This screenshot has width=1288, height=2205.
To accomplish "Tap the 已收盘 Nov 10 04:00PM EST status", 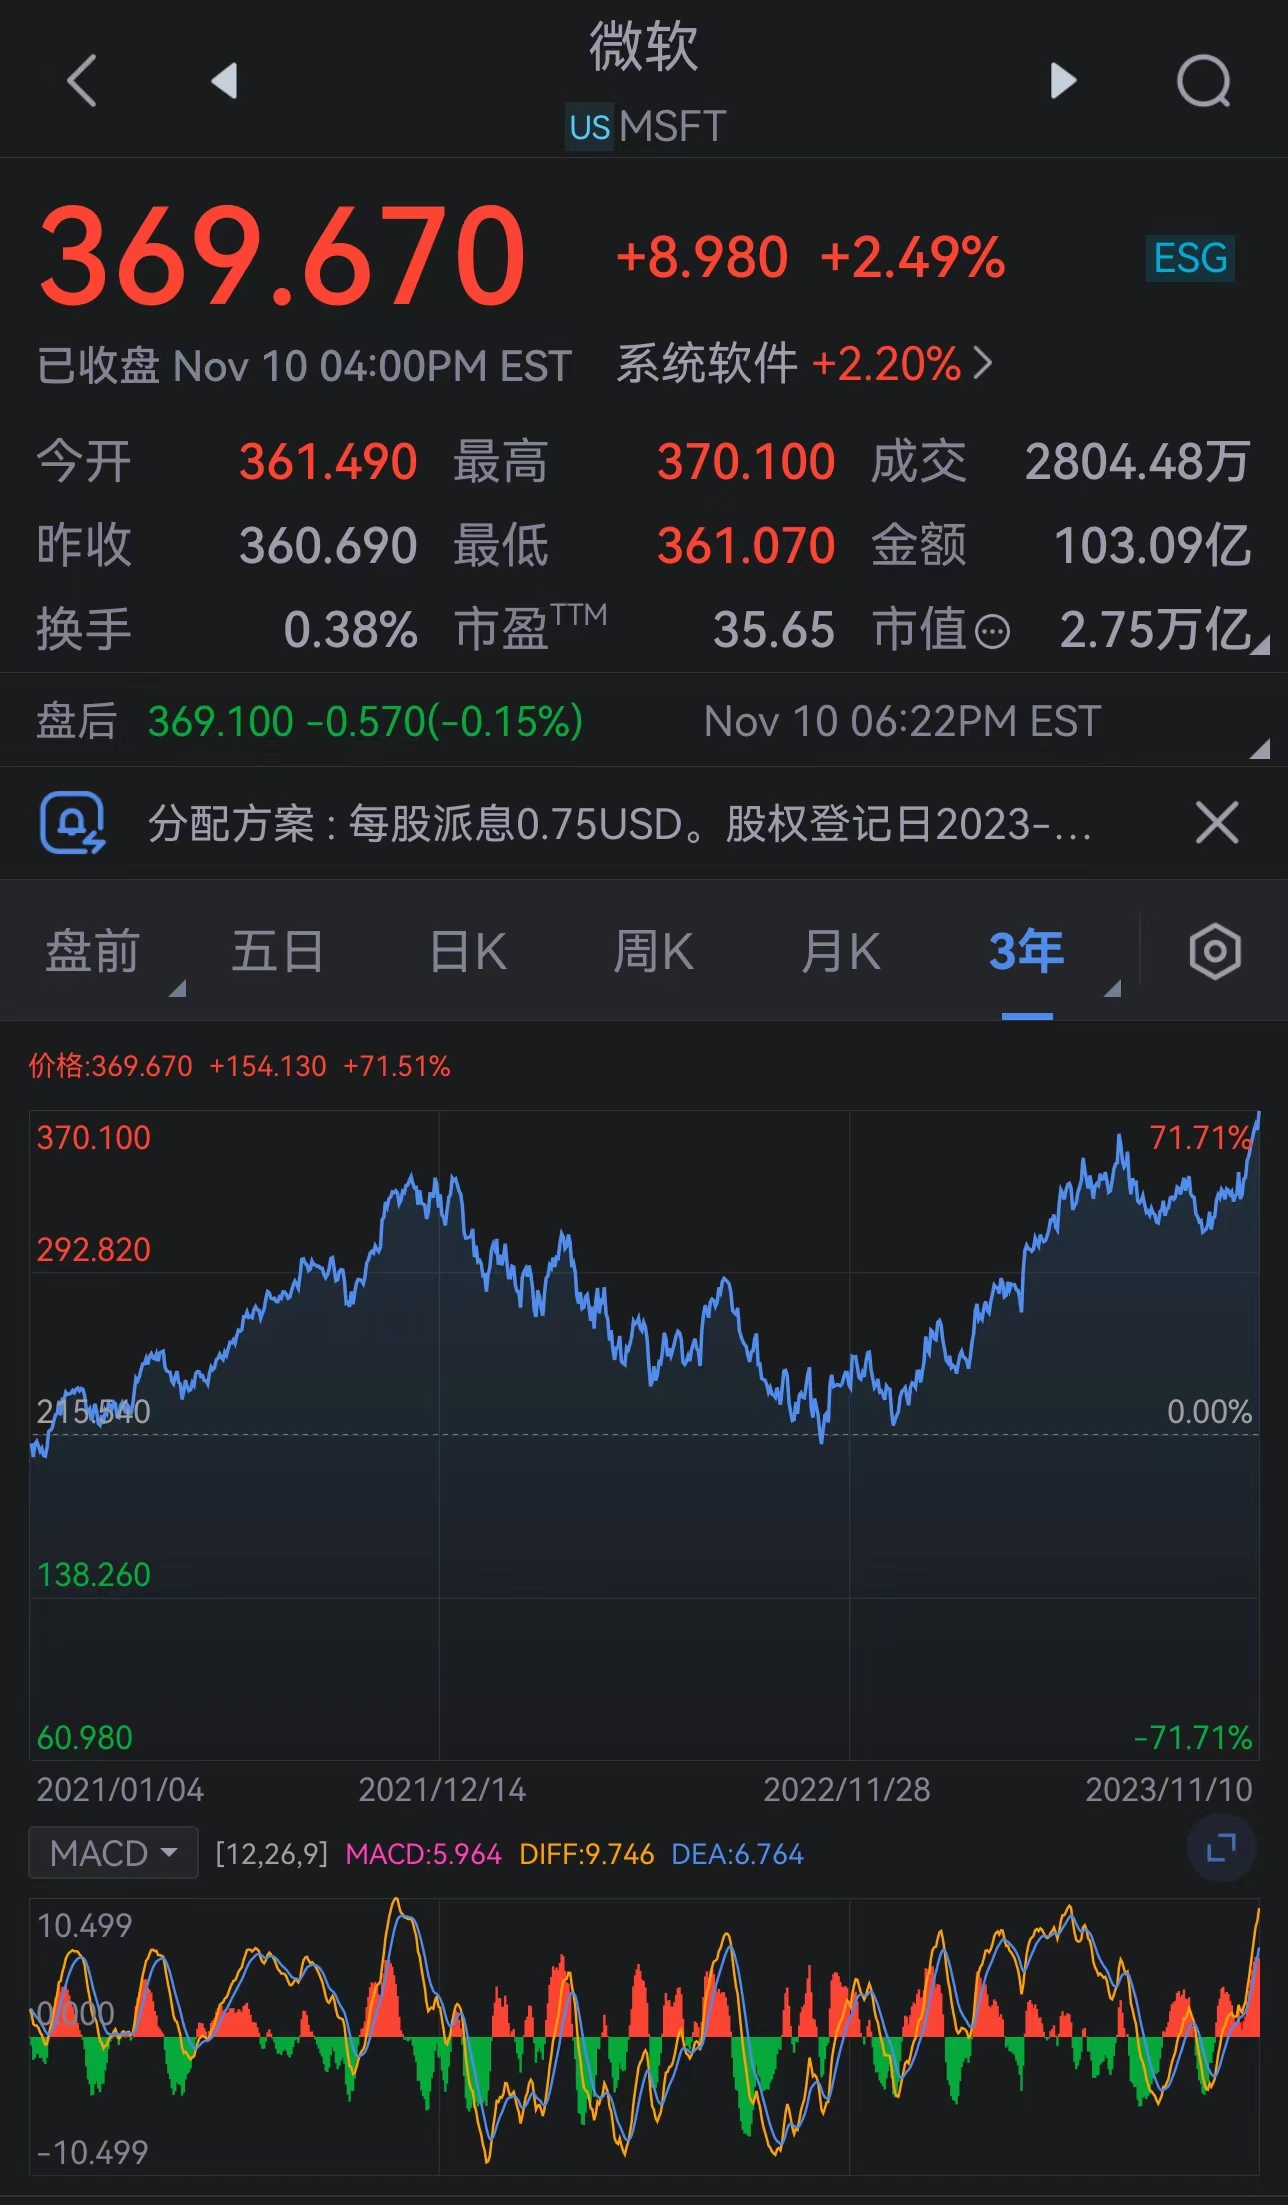I will [304, 366].
